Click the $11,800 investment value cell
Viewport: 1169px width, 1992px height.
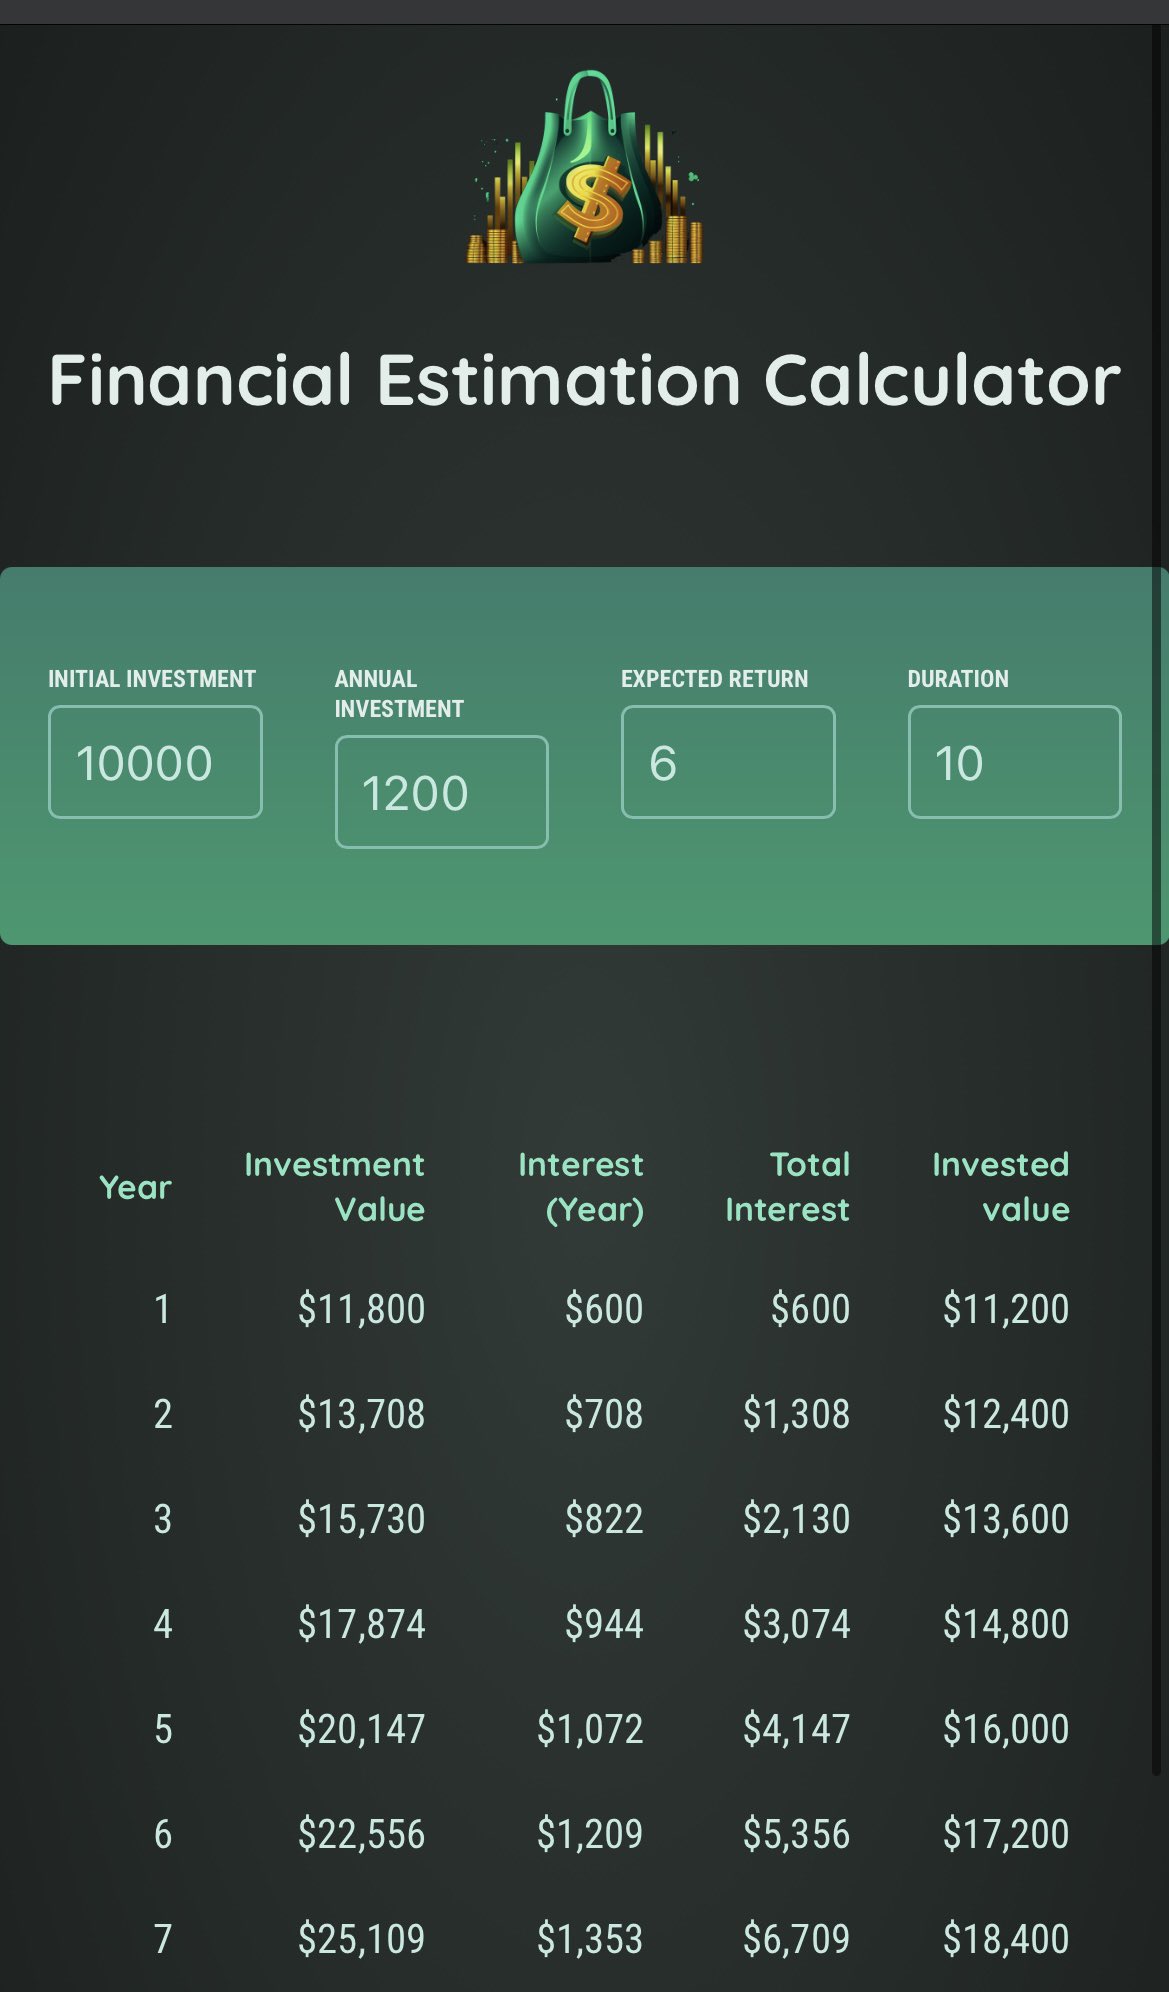[x=361, y=1309]
